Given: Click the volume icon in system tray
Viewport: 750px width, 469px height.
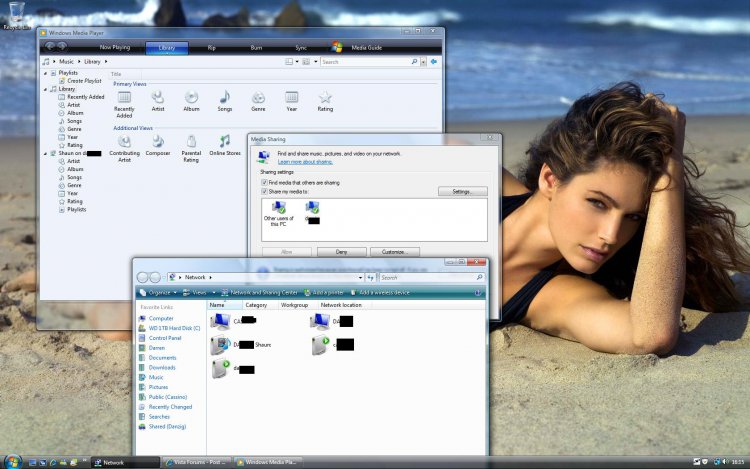Looking at the screenshot, I should (x=725, y=462).
